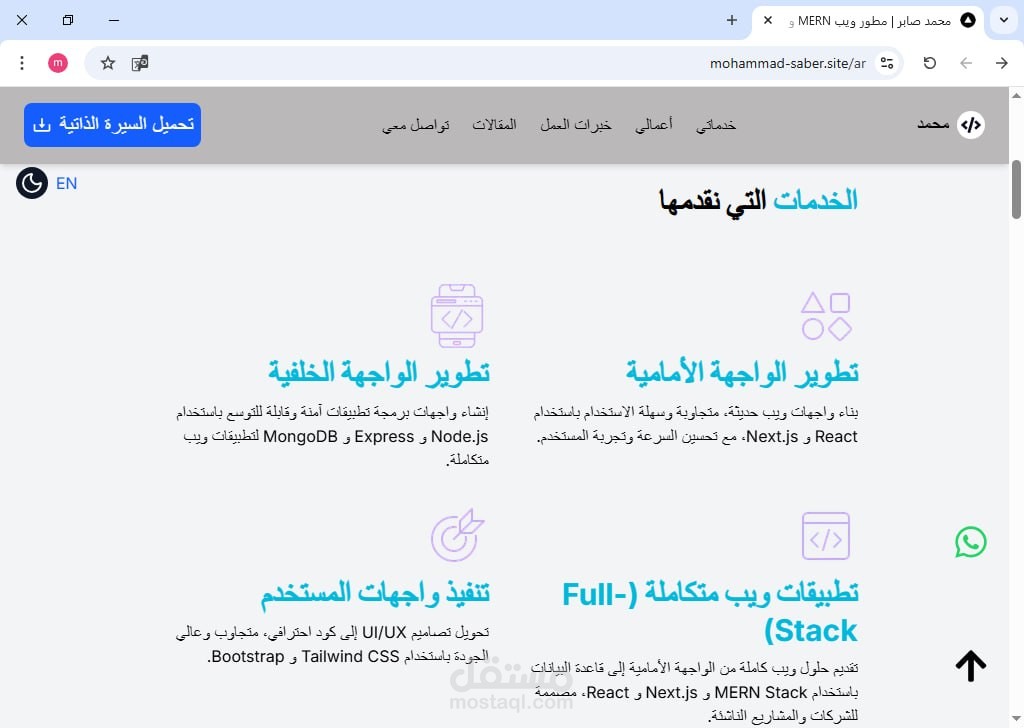The width and height of the screenshot is (1024, 728).
Task: Click تحميل السيرة الذاتية download button
Action: point(112,125)
